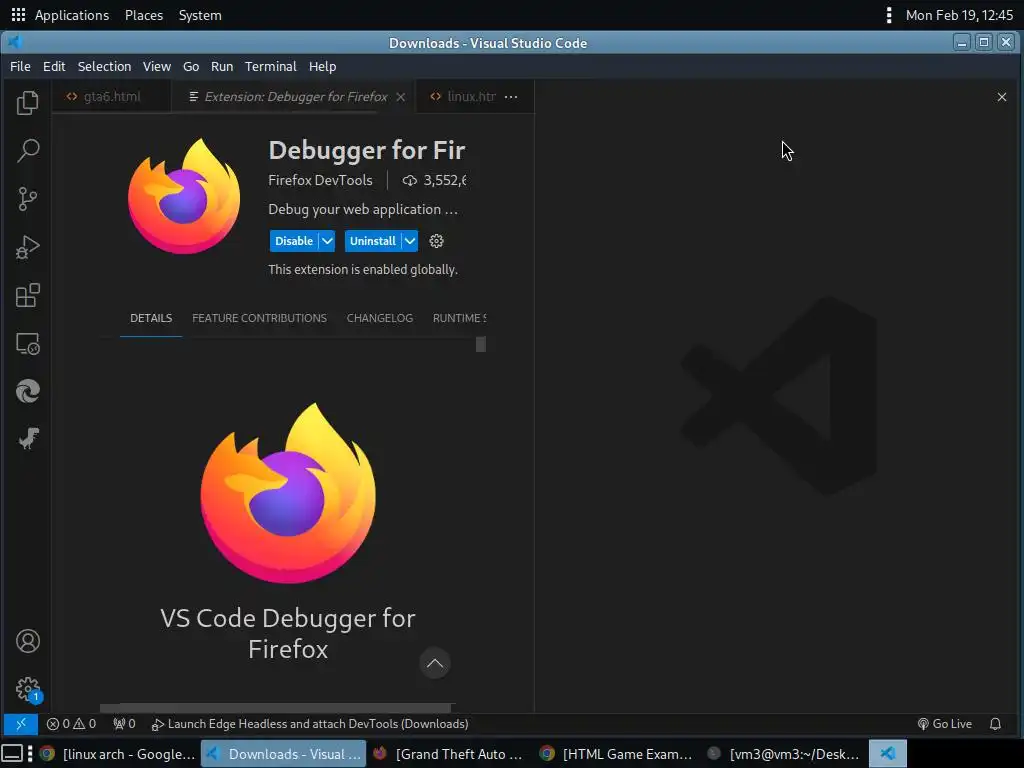Image resolution: width=1024 pixels, height=768 pixels.
Task: Open the Extensions view
Action: coord(27,295)
